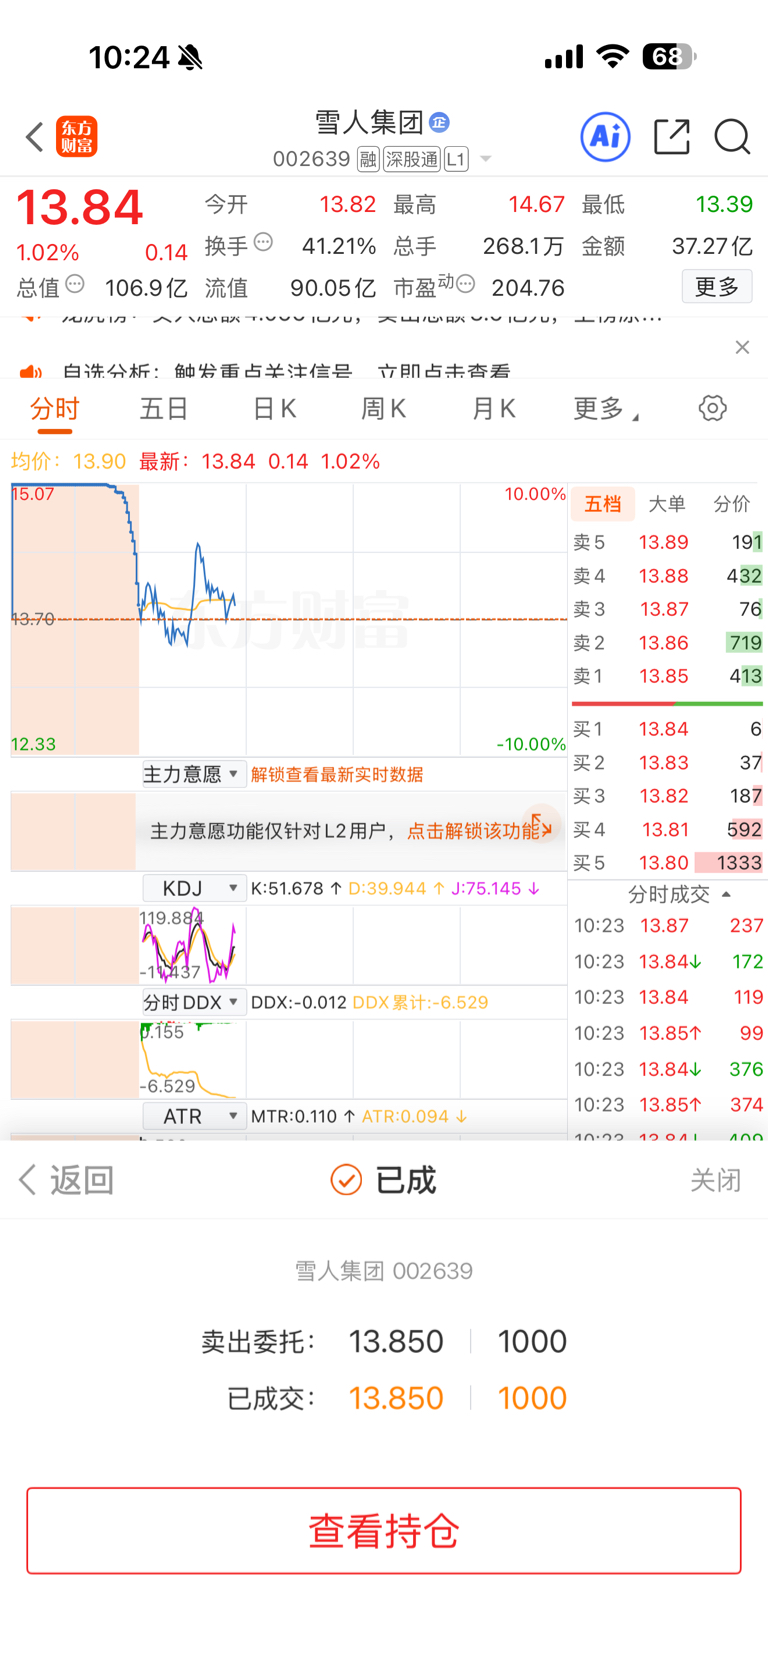Switch to the 分价 tab
The image size is (768, 1669).
(x=732, y=504)
